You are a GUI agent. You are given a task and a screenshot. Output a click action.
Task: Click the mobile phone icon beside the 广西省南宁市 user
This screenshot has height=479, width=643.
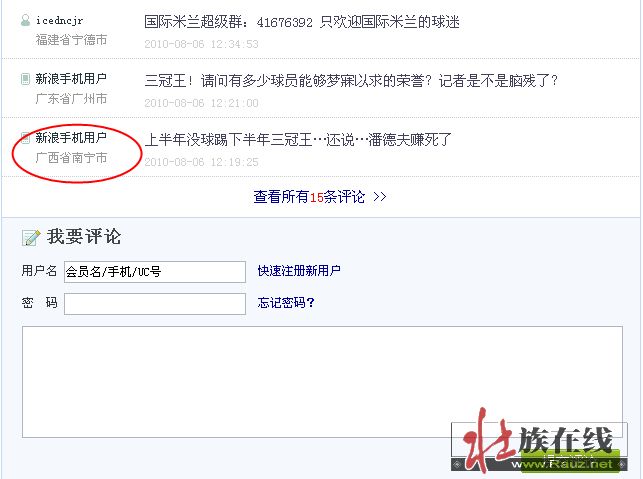click(x=25, y=138)
